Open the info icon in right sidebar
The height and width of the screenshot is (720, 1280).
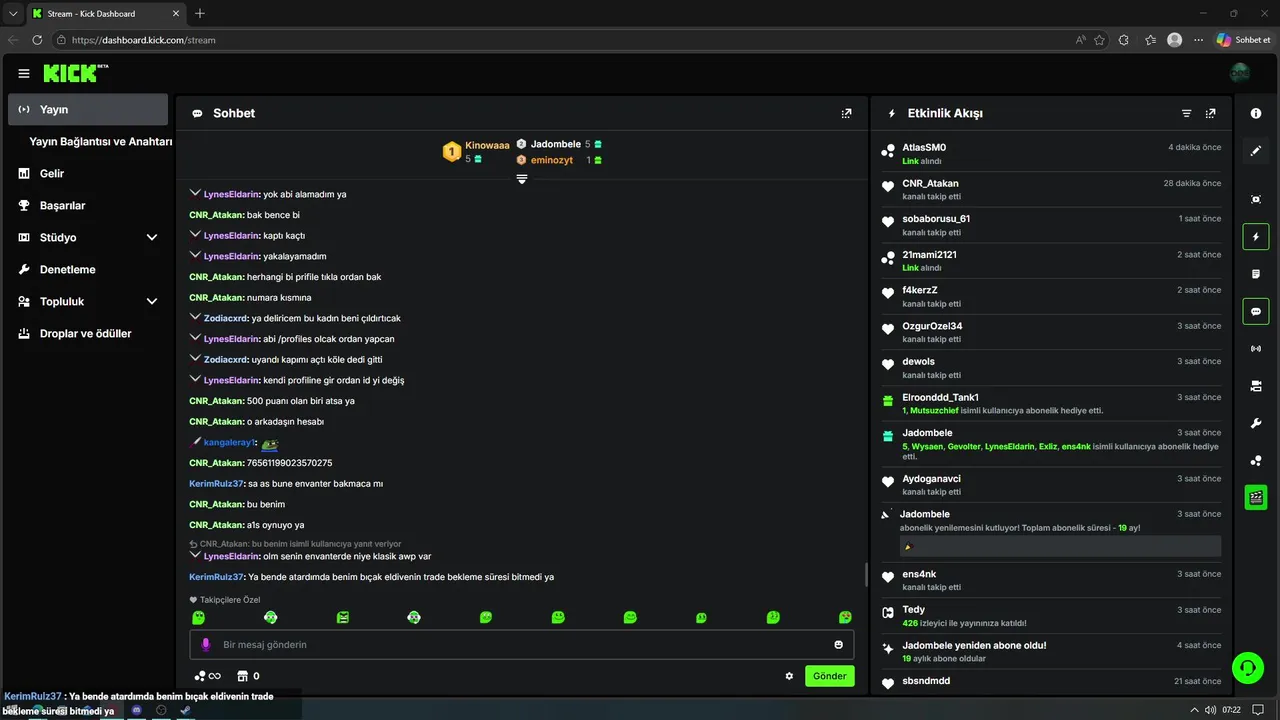point(1256,113)
